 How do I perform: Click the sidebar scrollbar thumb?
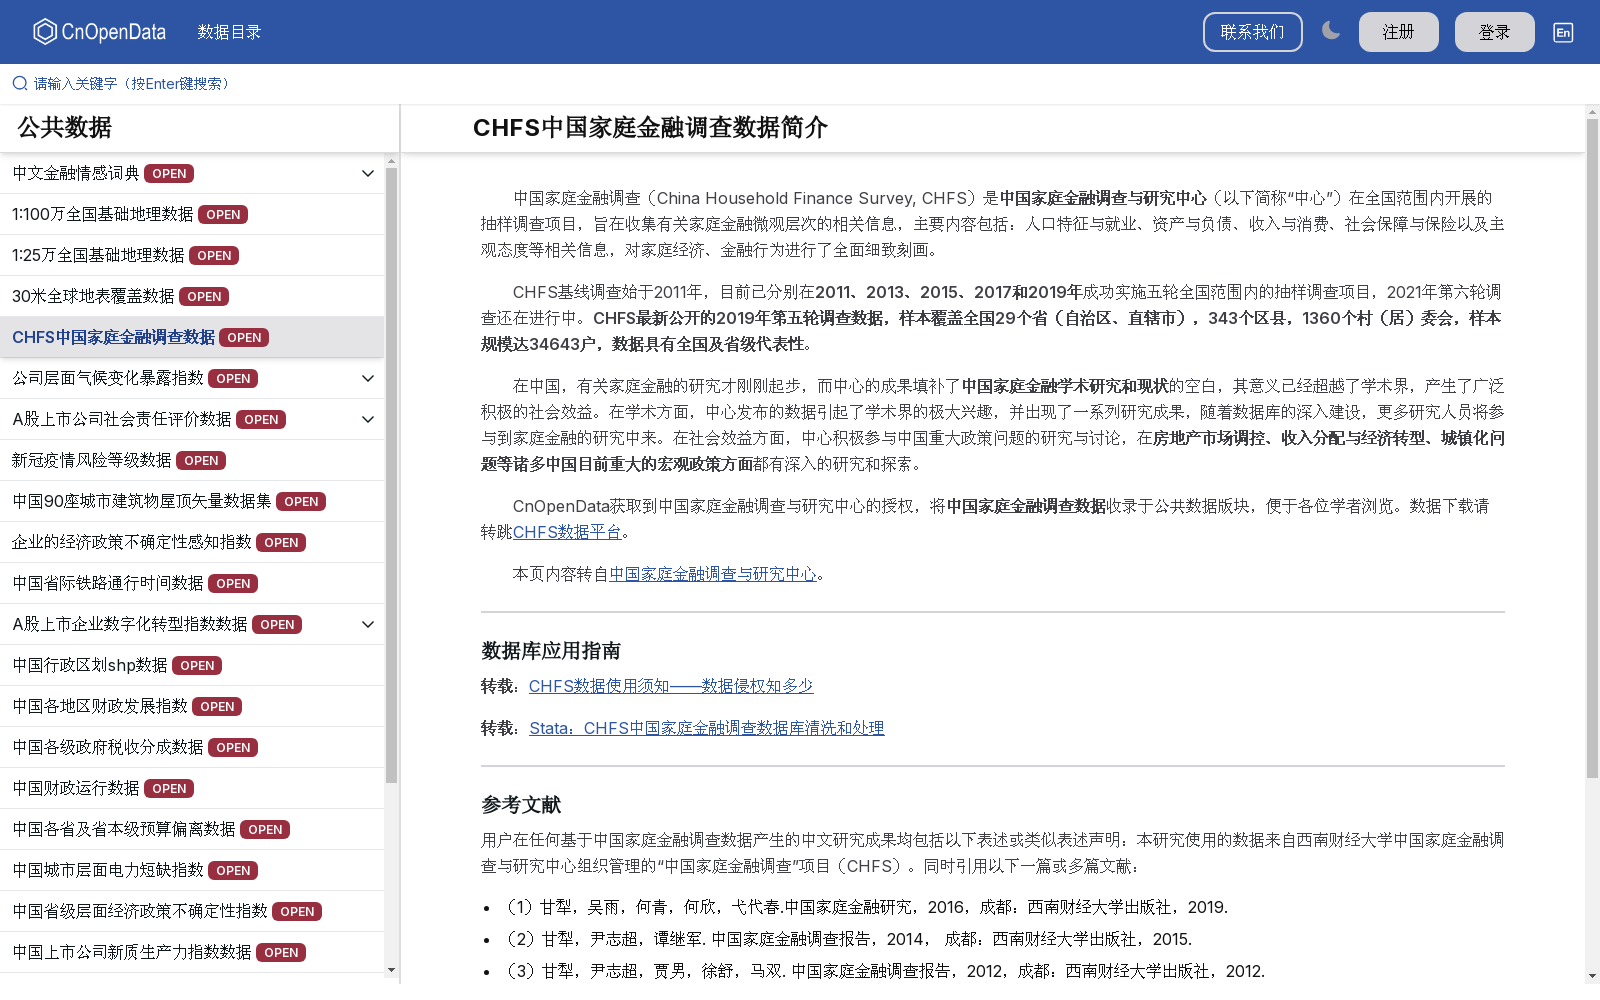pyautogui.click(x=391, y=475)
